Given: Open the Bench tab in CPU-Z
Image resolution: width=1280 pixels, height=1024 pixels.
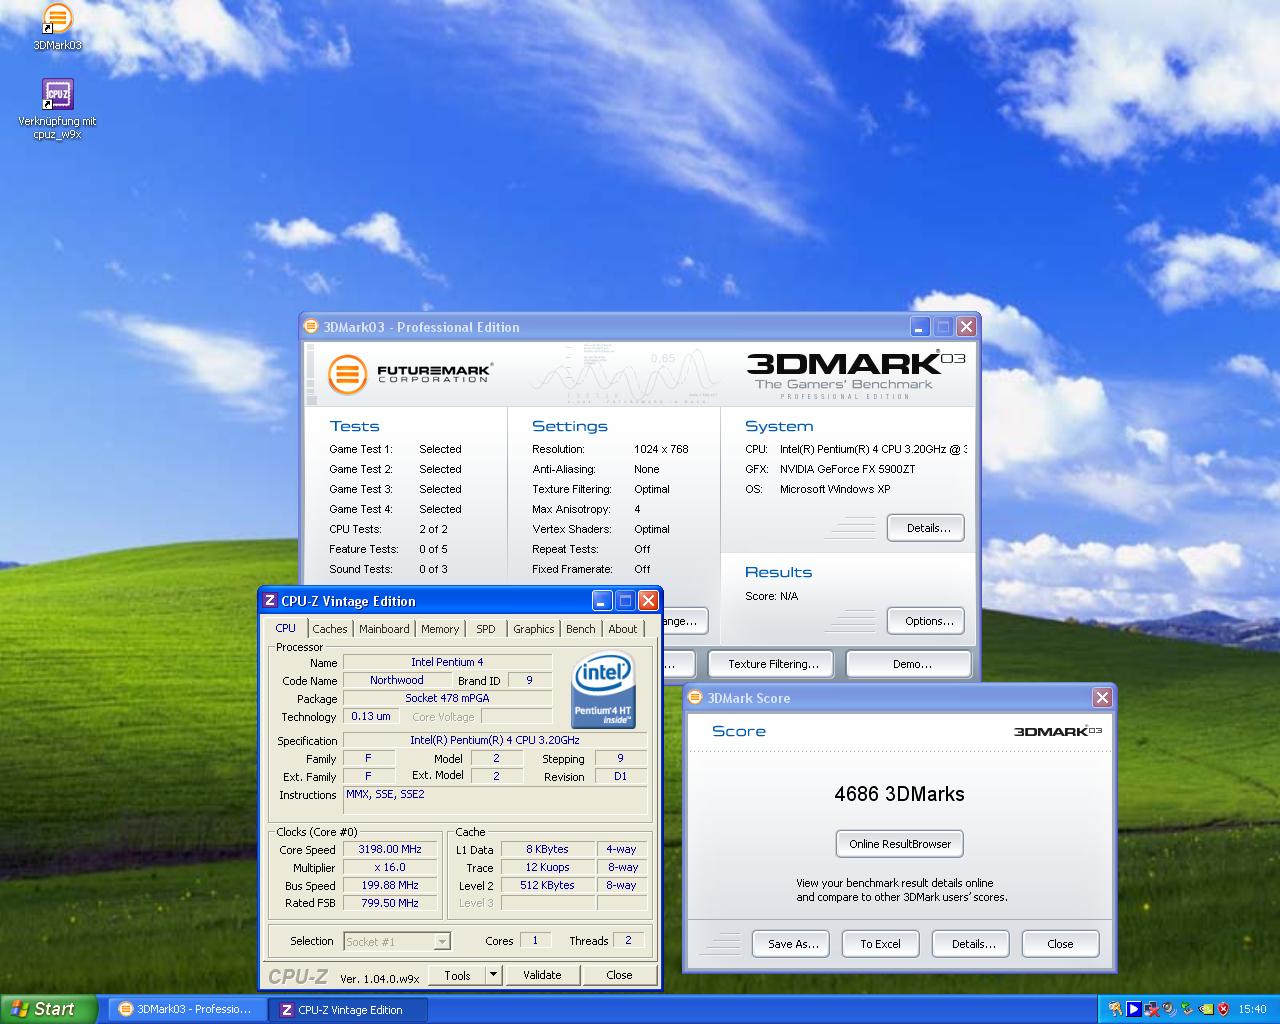Looking at the screenshot, I should pos(580,629).
